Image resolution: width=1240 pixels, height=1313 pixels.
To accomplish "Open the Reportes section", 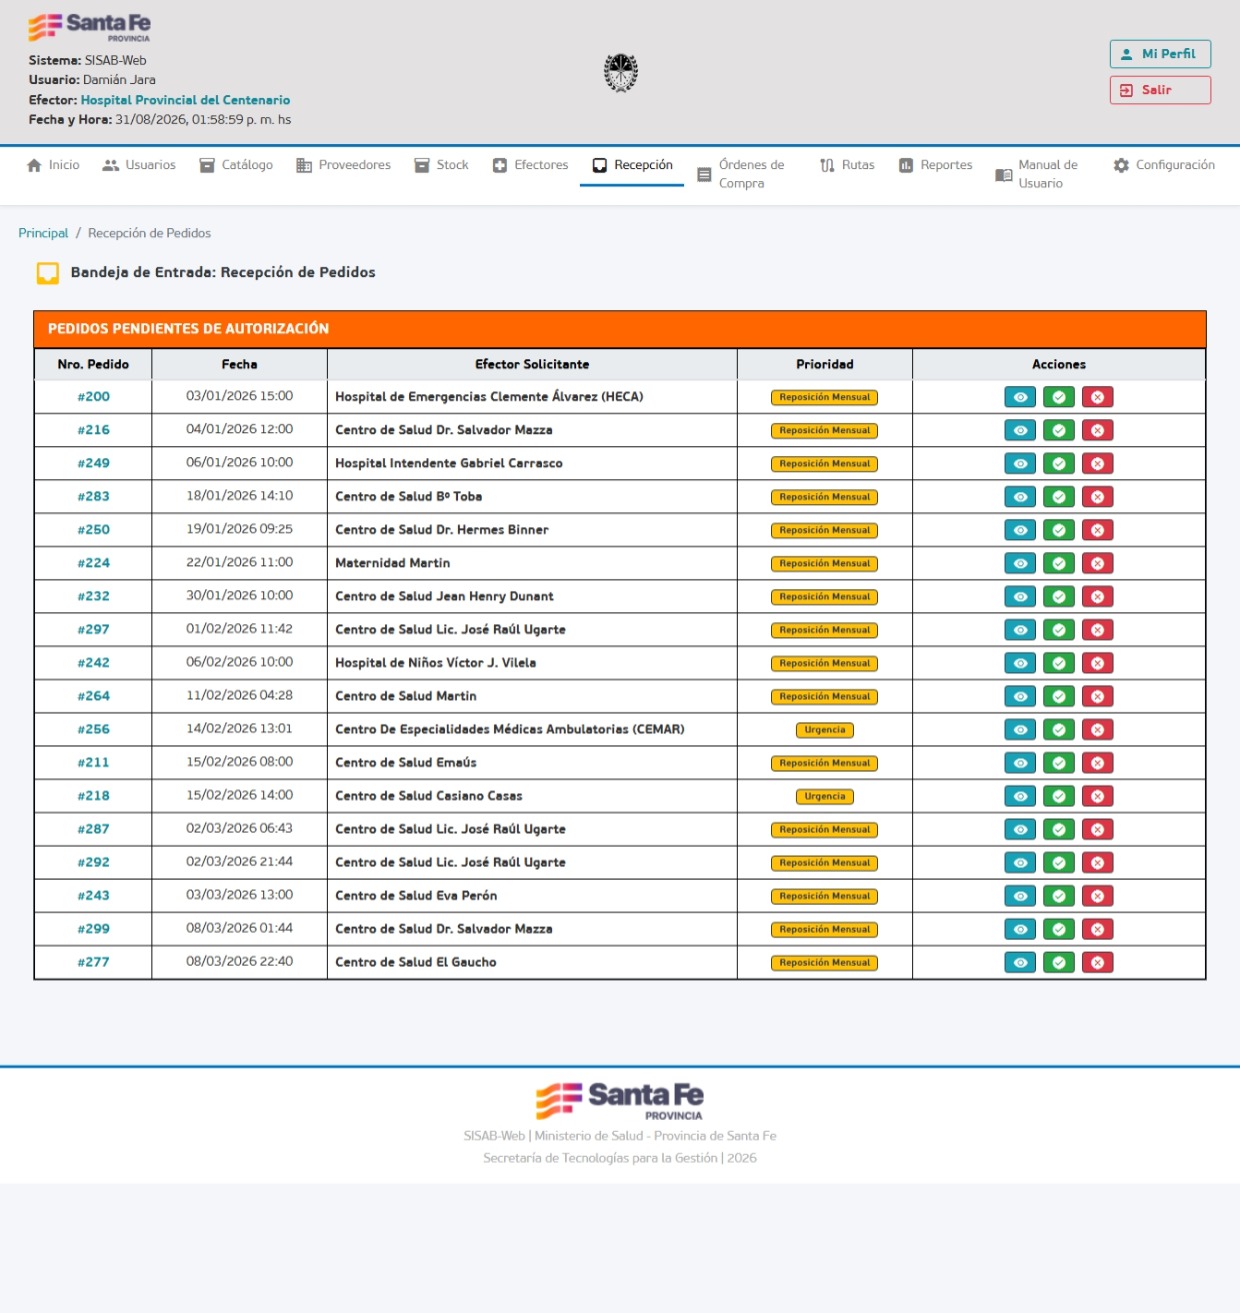I will [935, 165].
